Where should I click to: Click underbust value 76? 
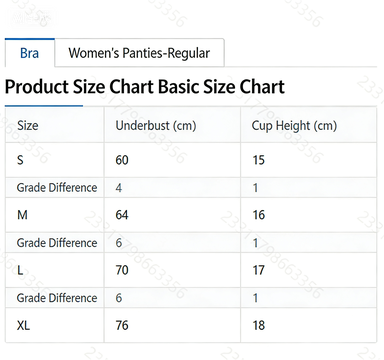point(122,325)
